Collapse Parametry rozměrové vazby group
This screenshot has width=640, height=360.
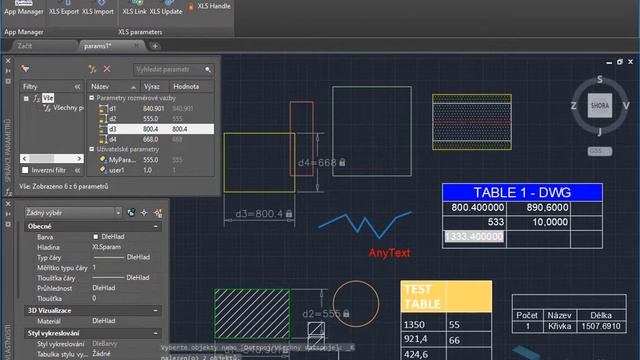pyautogui.click(x=92, y=98)
